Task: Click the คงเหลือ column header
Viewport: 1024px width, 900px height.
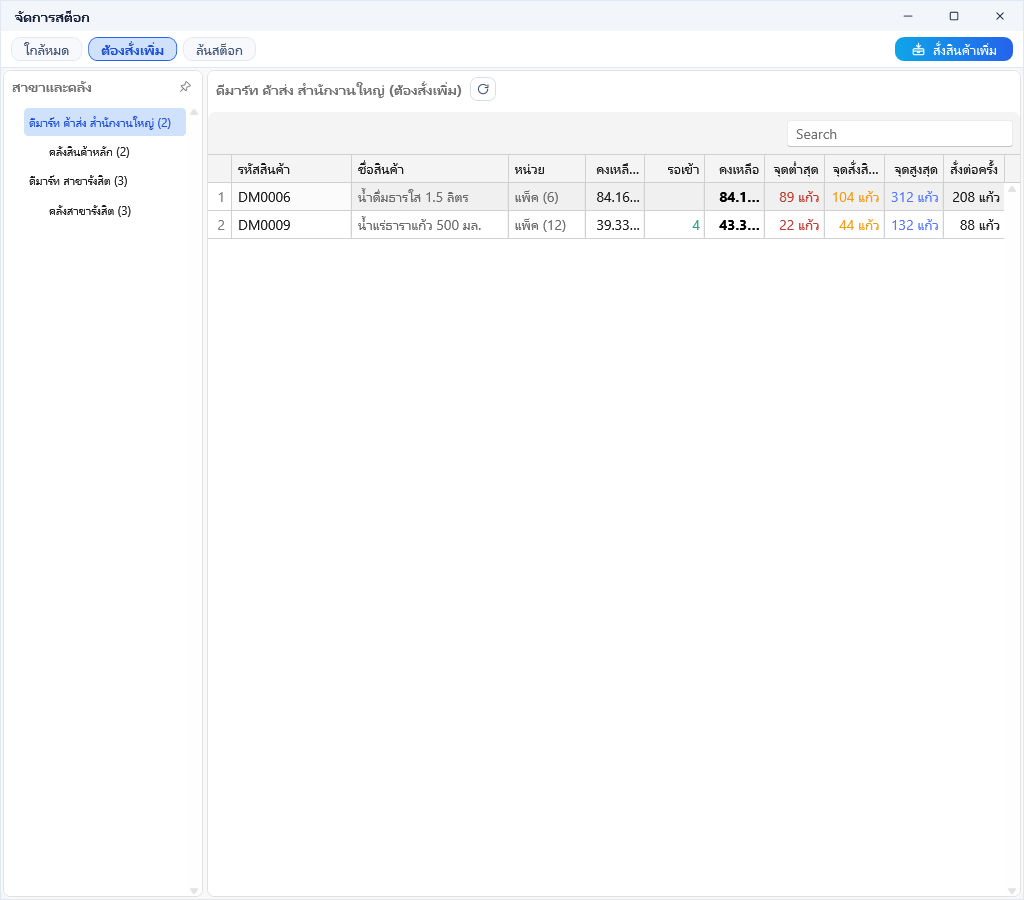Action: tap(735, 169)
